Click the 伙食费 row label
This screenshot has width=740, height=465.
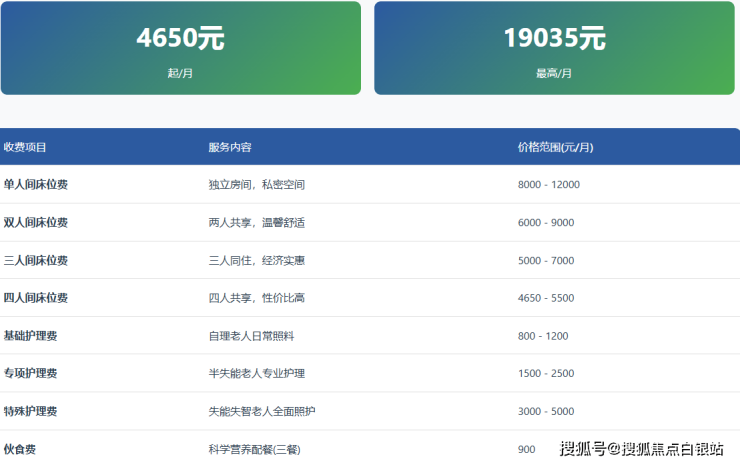pos(20,450)
